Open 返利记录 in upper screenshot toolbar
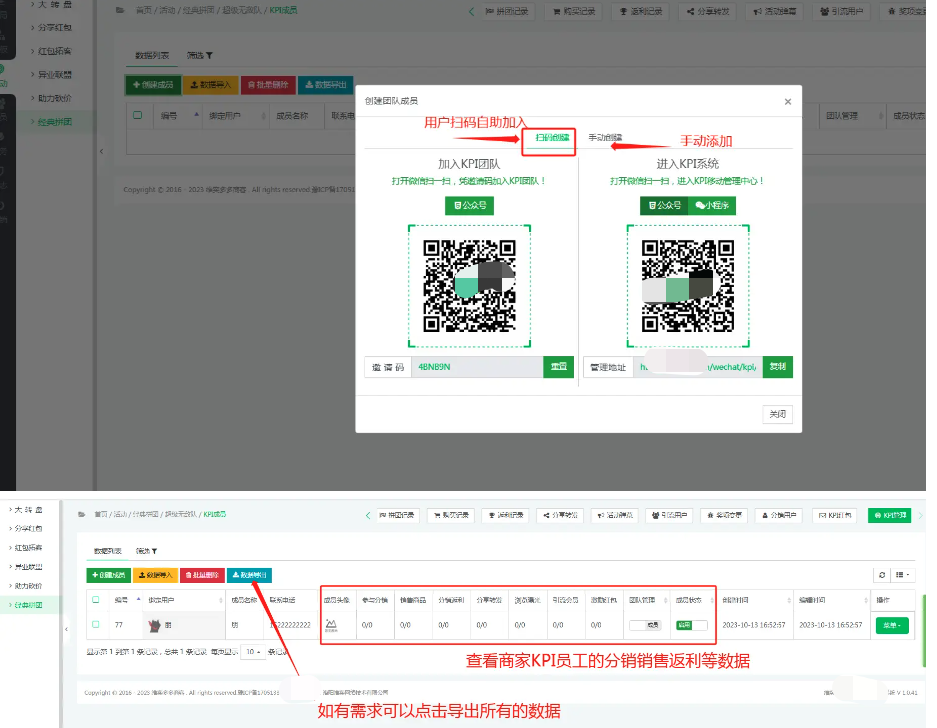 [641, 11]
